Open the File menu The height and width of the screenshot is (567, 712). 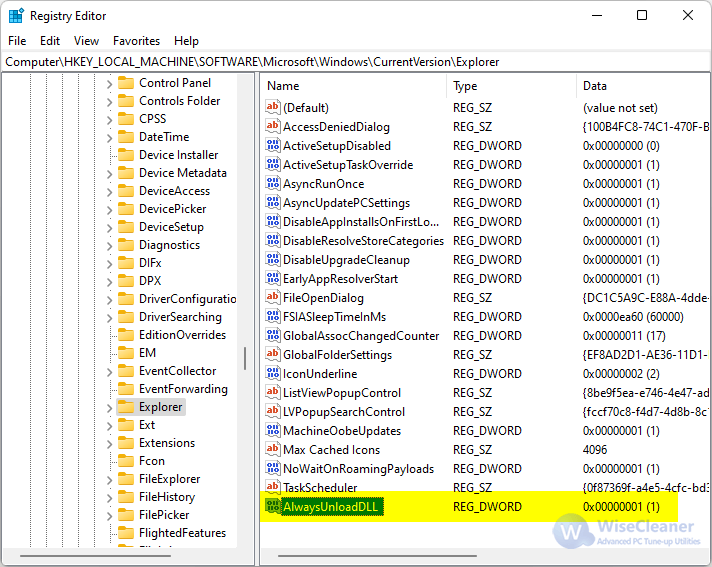click(17, 41)
